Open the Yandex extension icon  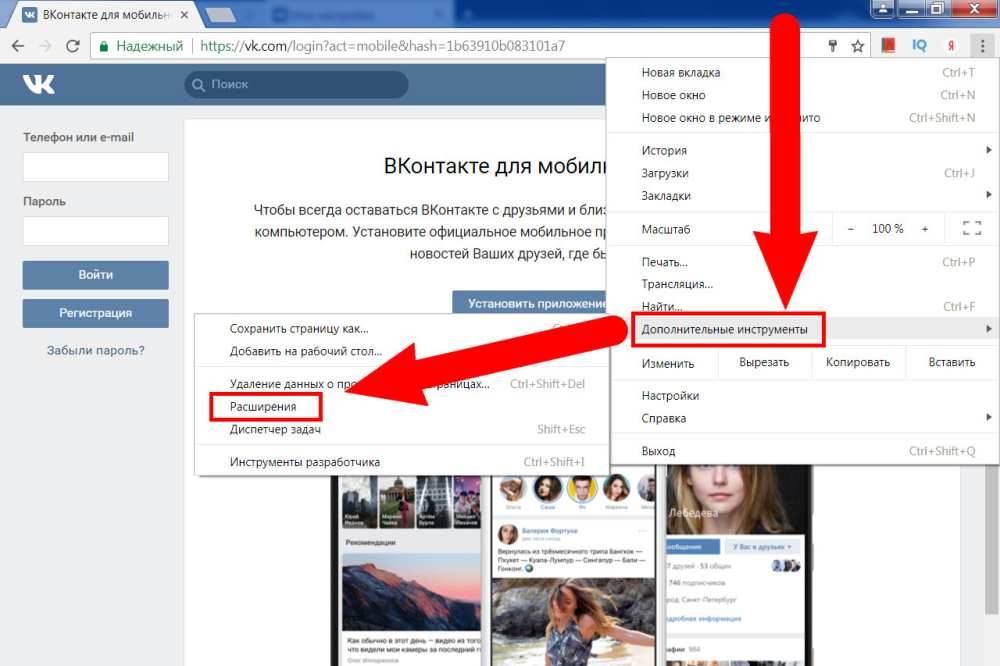click(951, 46)
